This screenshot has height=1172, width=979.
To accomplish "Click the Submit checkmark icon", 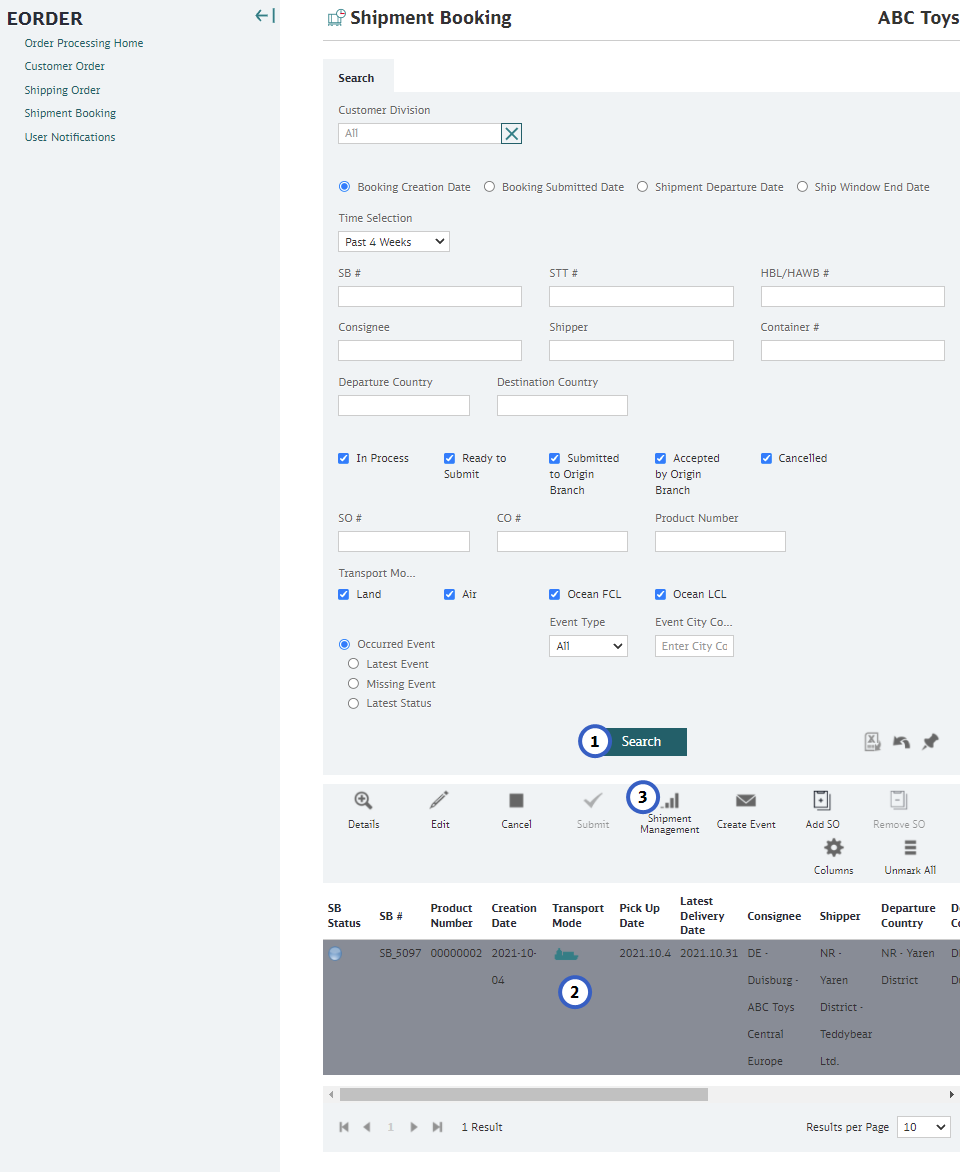I will [x=593, y=801].
